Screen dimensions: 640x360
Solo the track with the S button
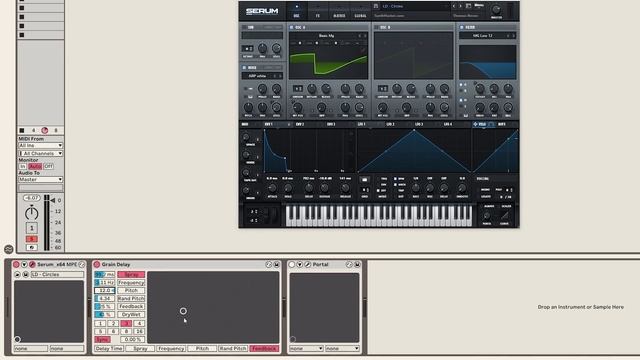(31, 239)
